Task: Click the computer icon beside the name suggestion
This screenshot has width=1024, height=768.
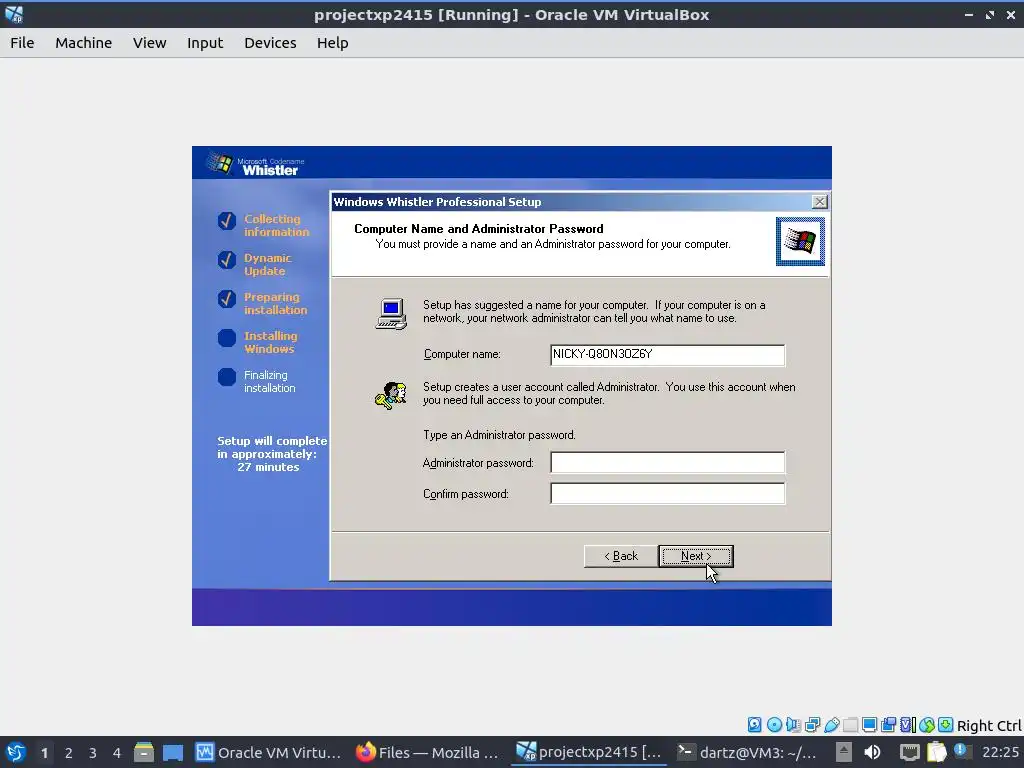Action: (391, 313)
